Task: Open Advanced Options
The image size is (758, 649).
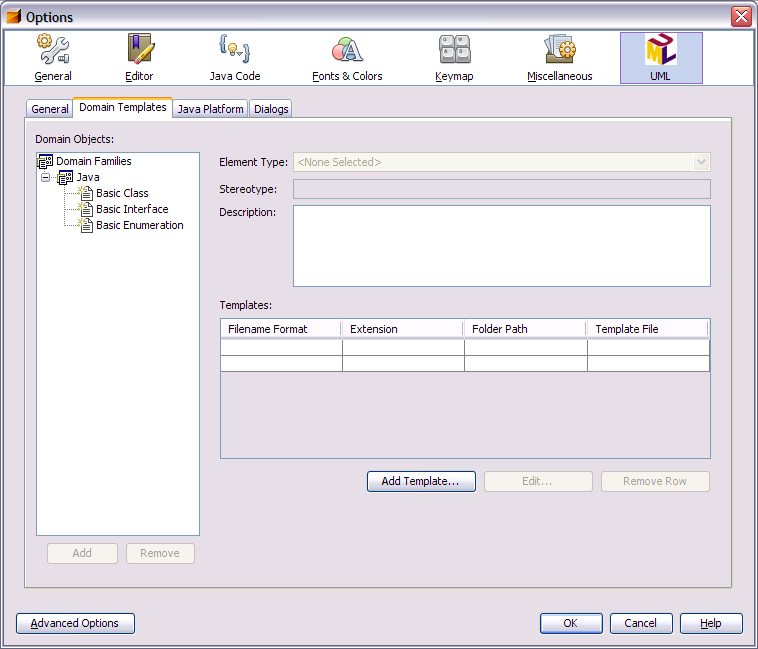Action: point(75,623)
